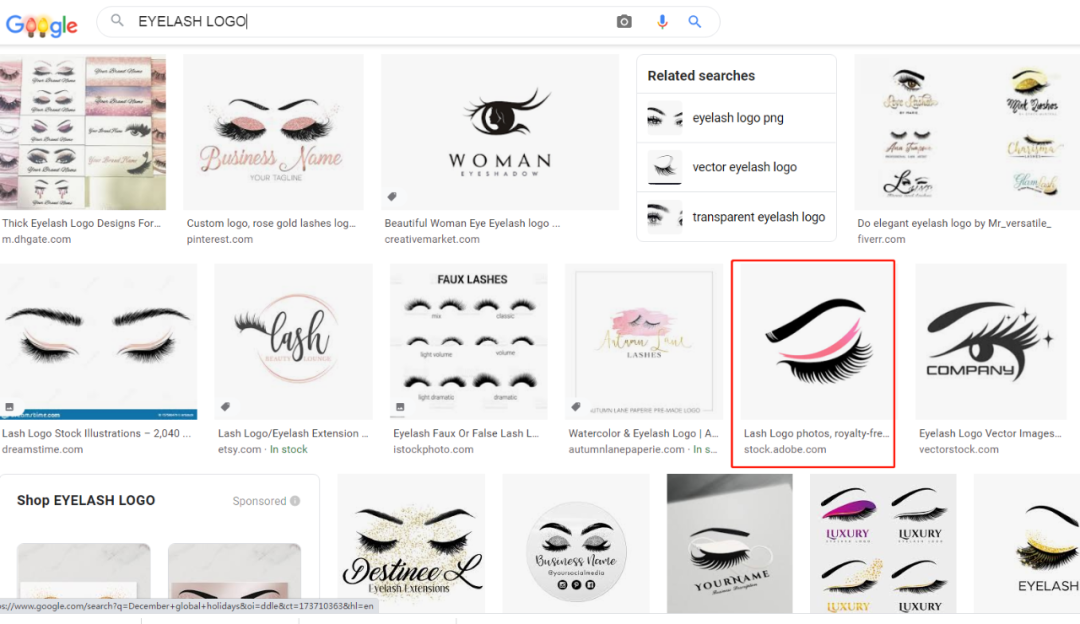Open Thick Eyelash Logo Designs thumbnail
Image resolution: width=1080 pixels, height=624 pixels.
coord(83,132)
